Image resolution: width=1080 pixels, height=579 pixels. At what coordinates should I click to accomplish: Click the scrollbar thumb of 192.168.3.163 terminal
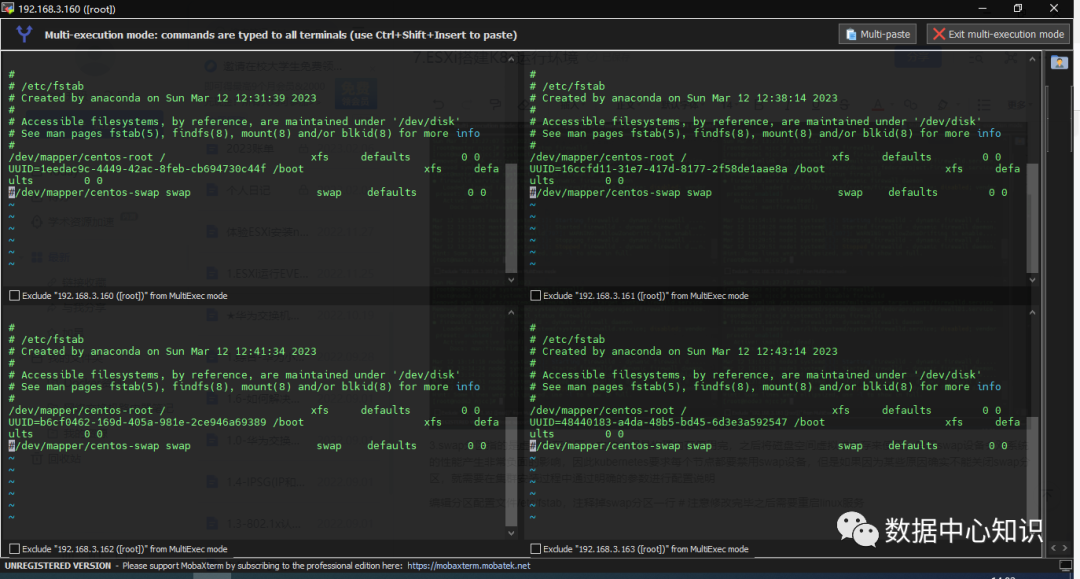(1032, 472)
